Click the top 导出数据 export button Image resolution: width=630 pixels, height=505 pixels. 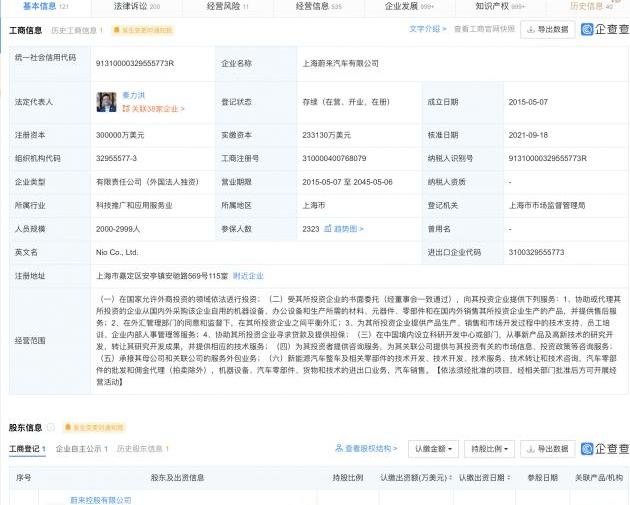tap(548, 29)
